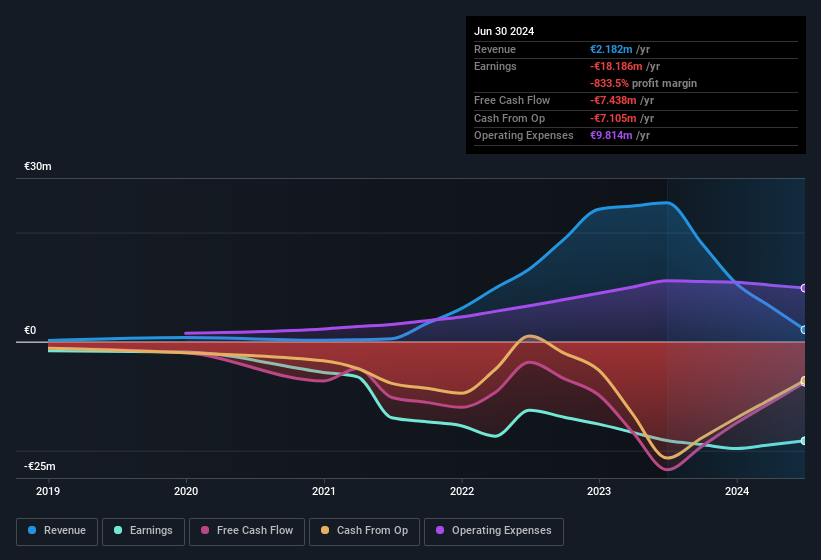Click the 2020 x-axis label
The width and height of the screenshot is (821, 560).
point(186,491)
